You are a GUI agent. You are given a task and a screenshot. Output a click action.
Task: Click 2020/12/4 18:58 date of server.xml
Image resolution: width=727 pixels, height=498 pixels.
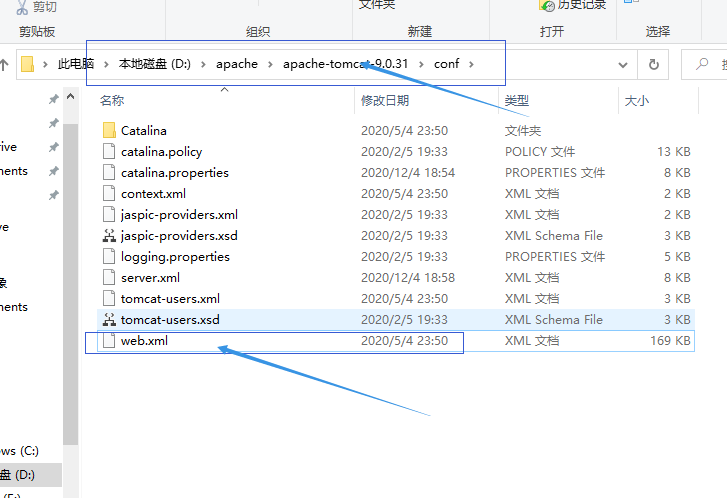408,278
